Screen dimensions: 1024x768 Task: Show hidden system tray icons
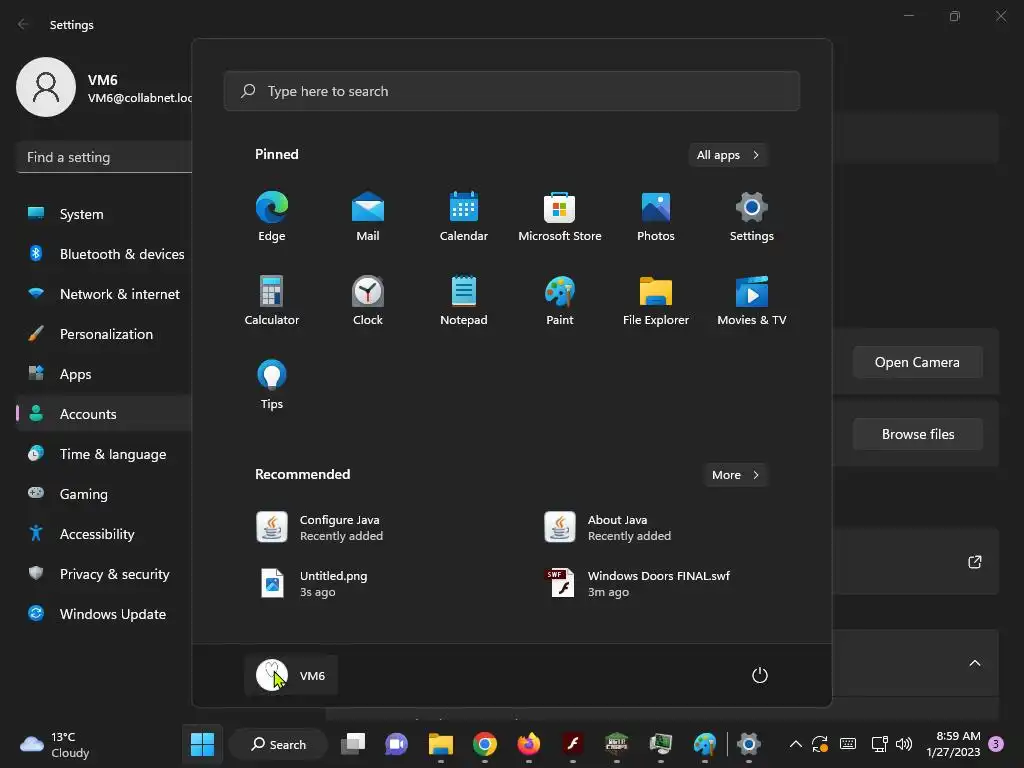[x=795, y=744]
